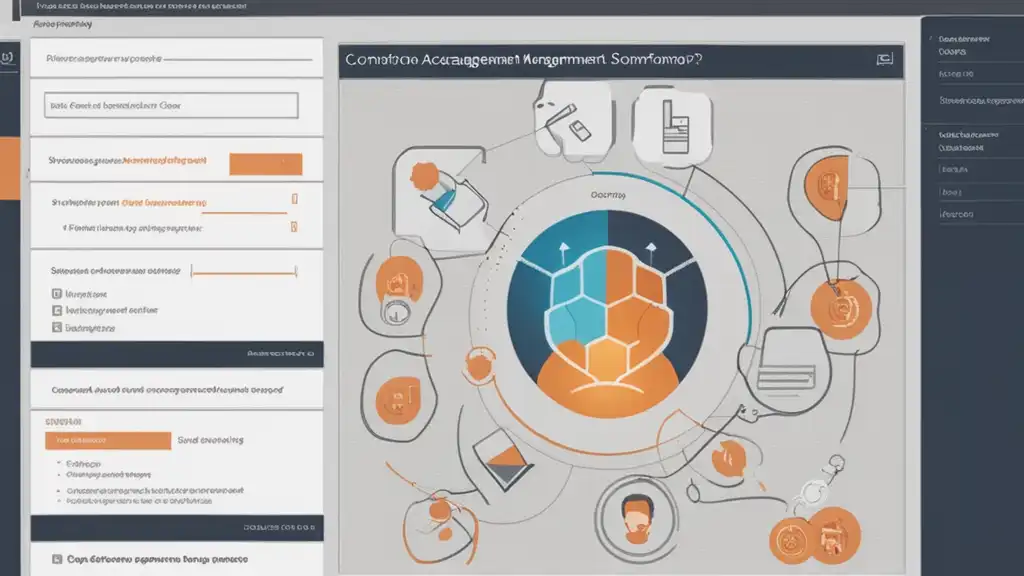Select the stacked document lines icon
Image resolution: width=1024 pixels, height=576 pixels.
point(786,377)
